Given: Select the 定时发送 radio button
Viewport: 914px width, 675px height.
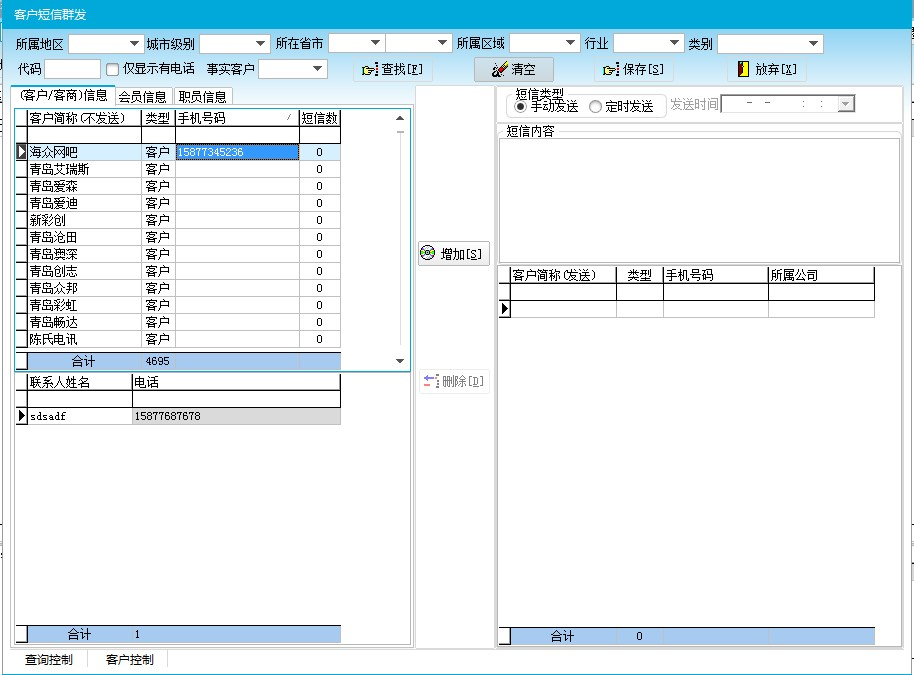Looking at the screenshot, I should tap(595, 107).
